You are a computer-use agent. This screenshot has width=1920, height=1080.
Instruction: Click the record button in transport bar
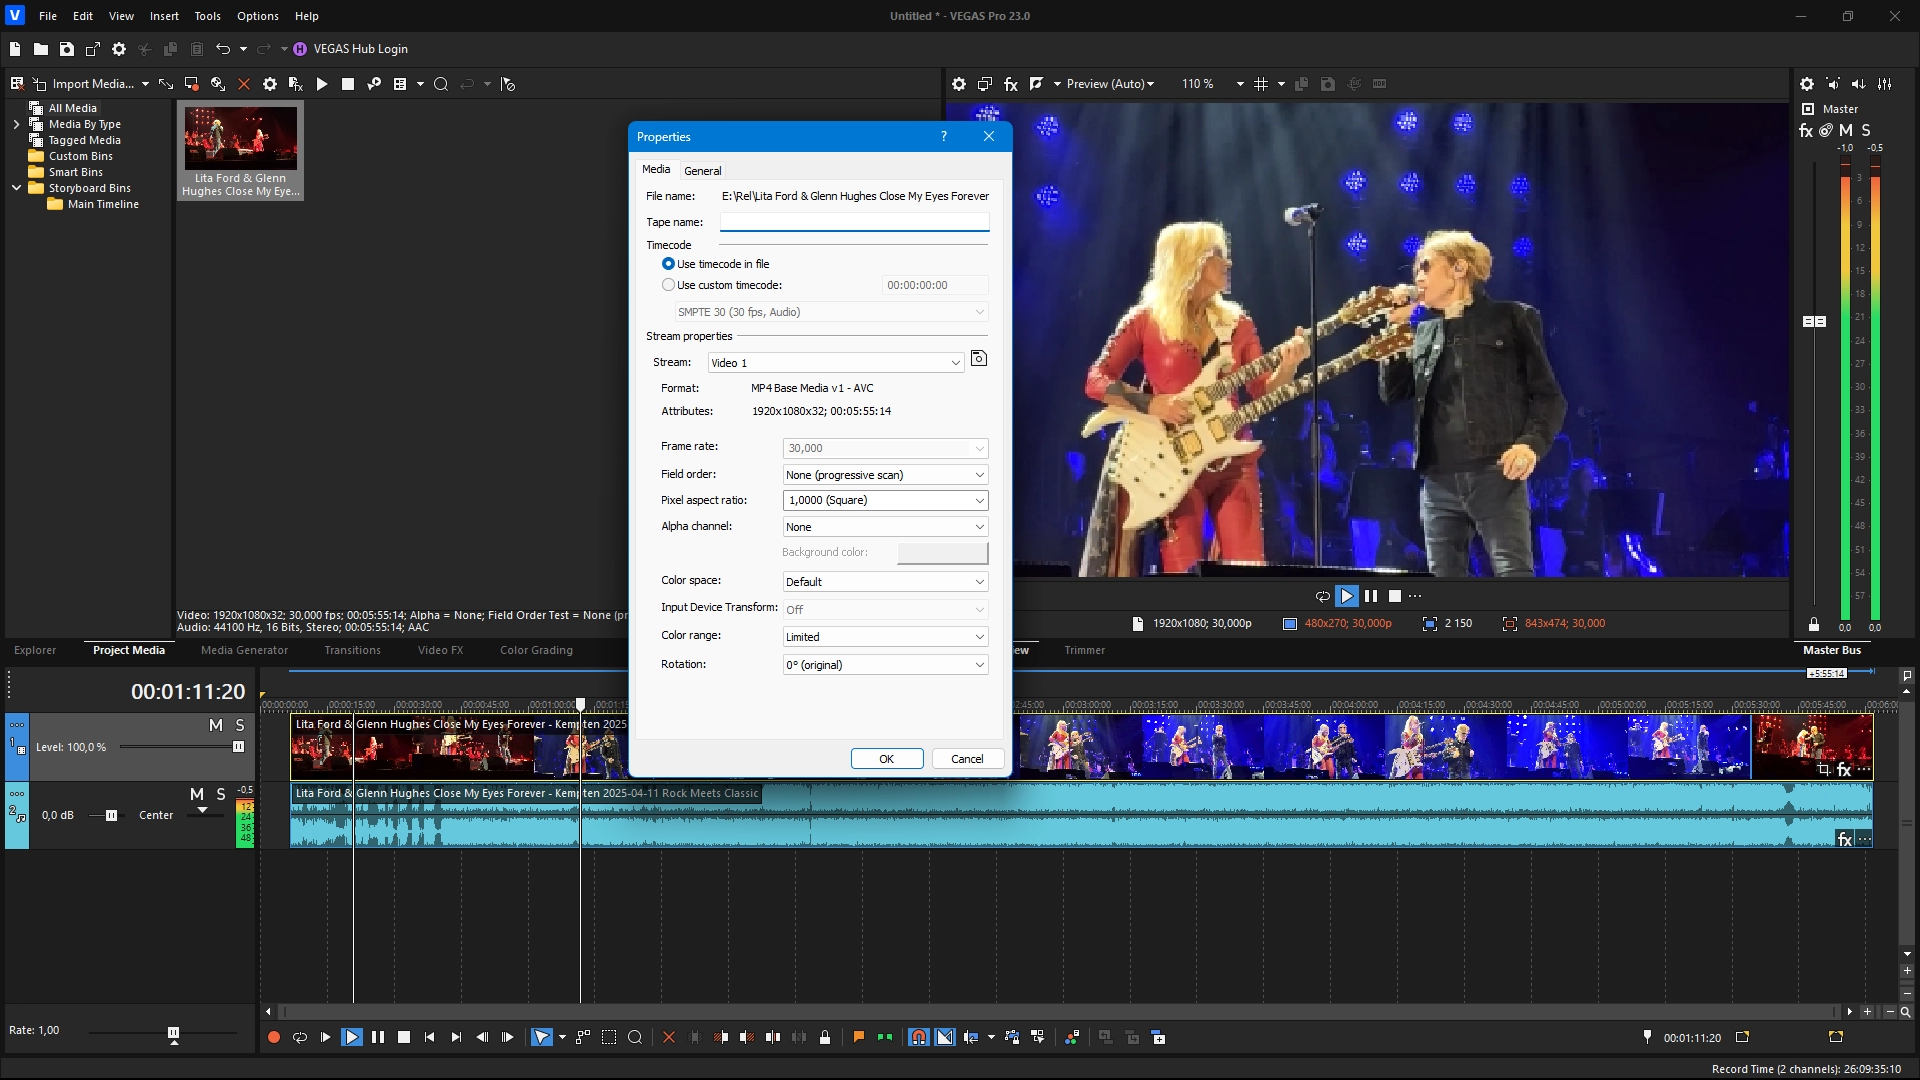273,1038
